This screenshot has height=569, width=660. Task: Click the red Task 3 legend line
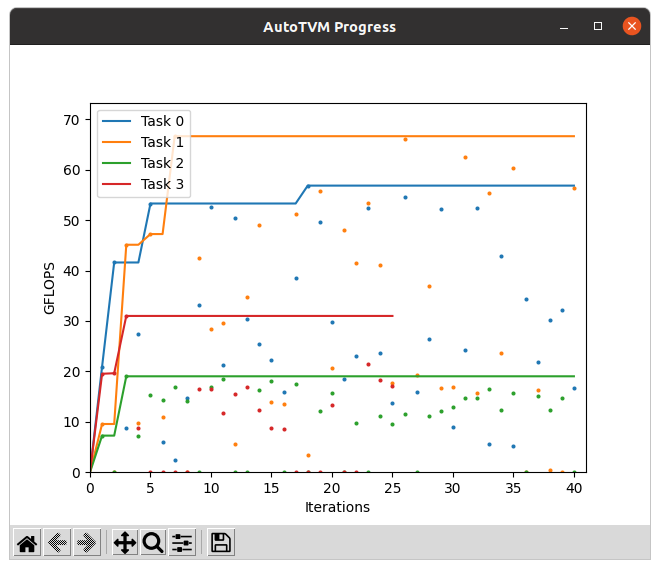[x=117, y=184]
